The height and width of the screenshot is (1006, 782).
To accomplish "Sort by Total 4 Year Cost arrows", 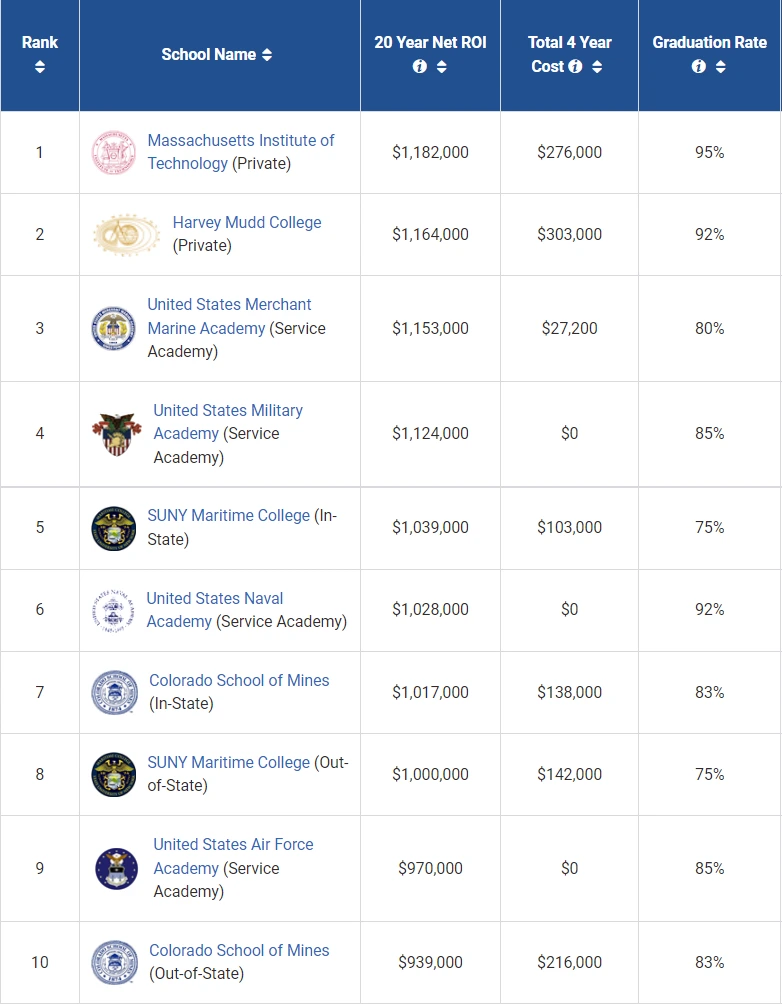I will (x=597, y=67).
